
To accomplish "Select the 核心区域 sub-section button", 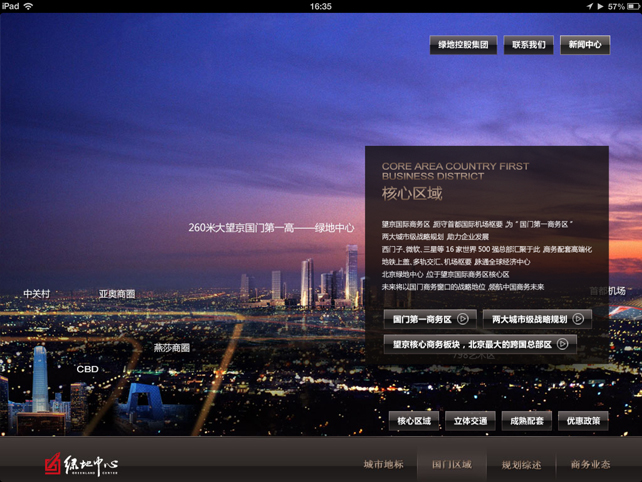I will [414, 421].
